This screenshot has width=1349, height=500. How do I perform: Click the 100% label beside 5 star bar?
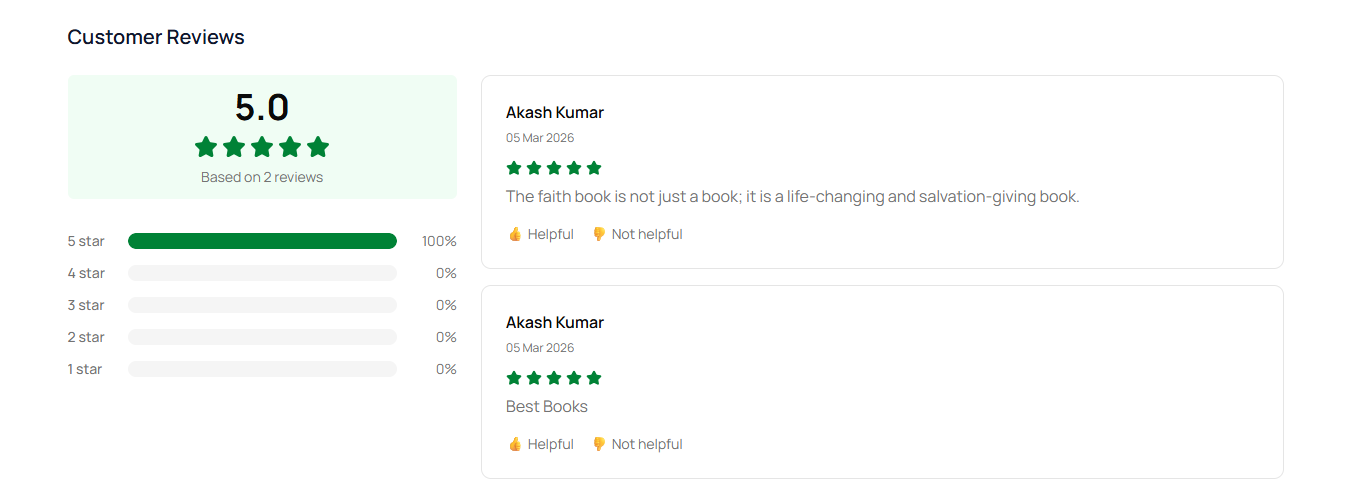click(439, 241)
